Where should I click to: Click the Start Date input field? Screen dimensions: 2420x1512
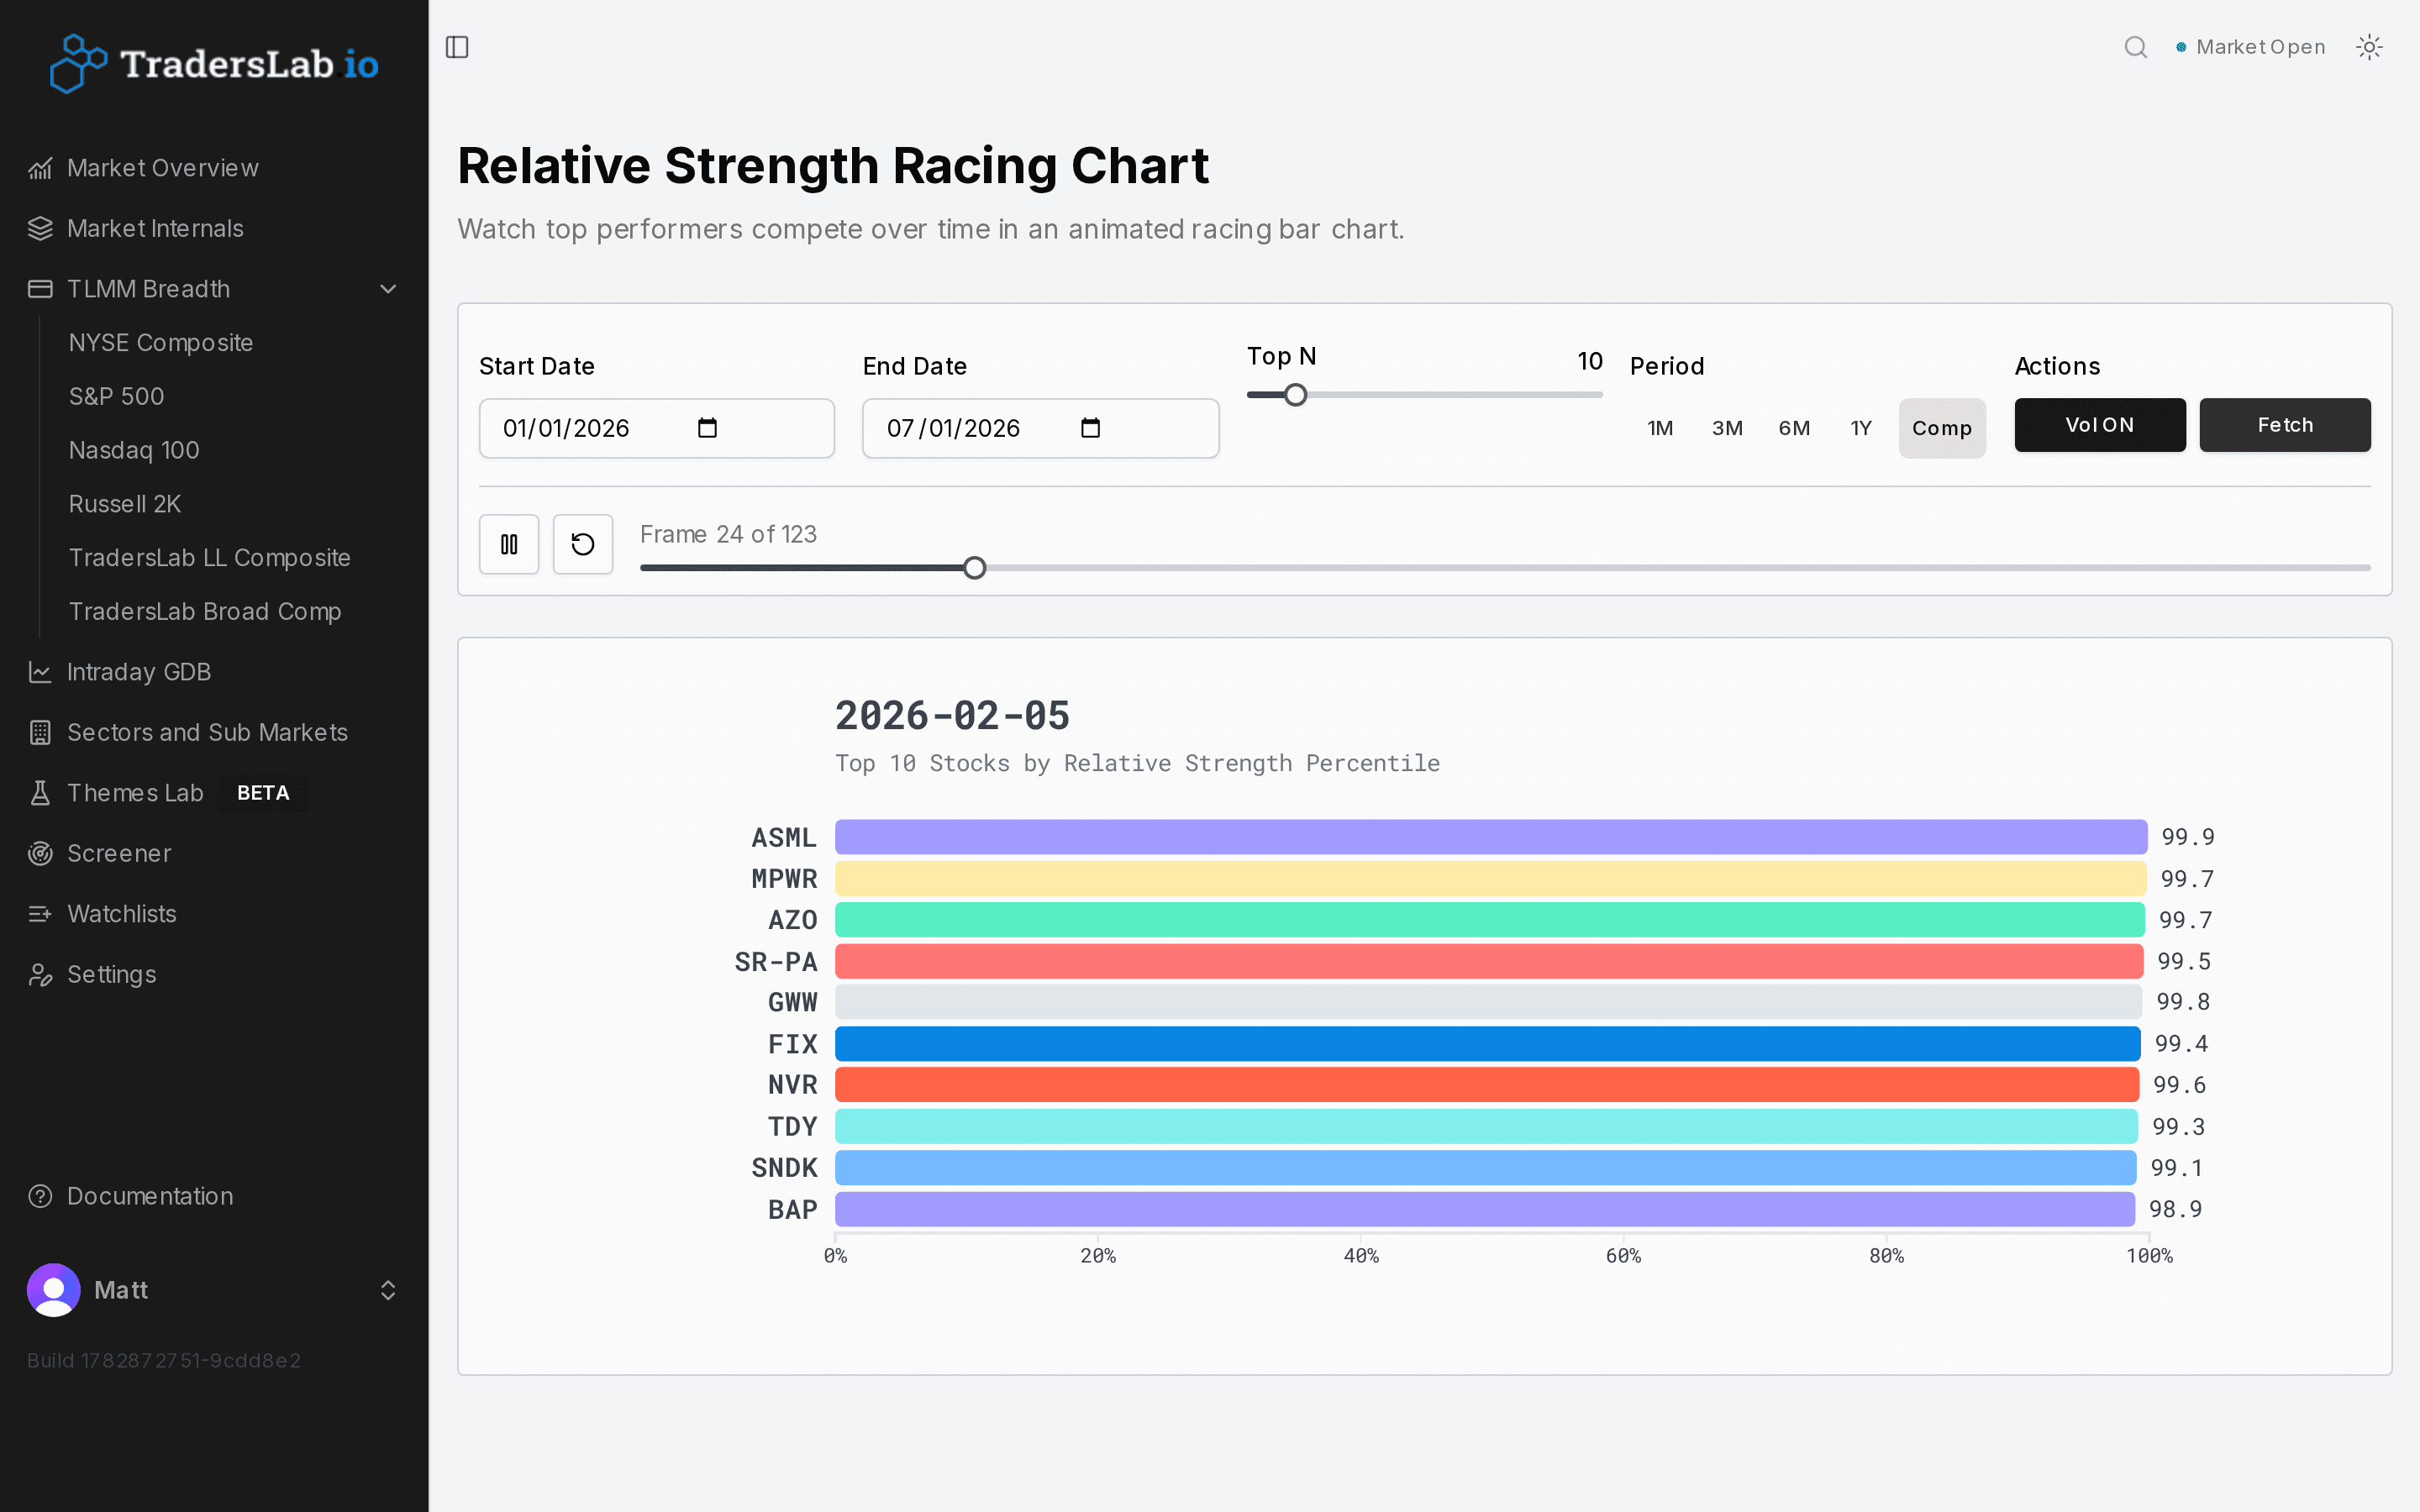[x=657, y=428]
